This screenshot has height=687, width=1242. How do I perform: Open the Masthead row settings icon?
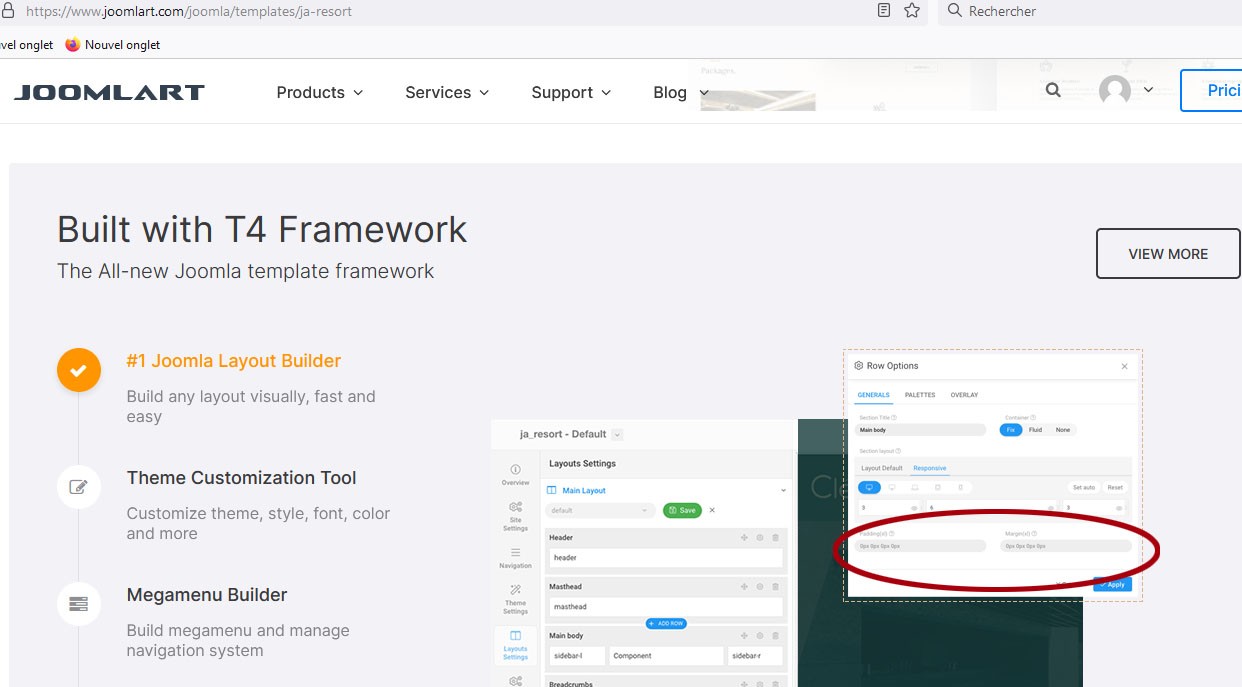(x=760, y=586)
